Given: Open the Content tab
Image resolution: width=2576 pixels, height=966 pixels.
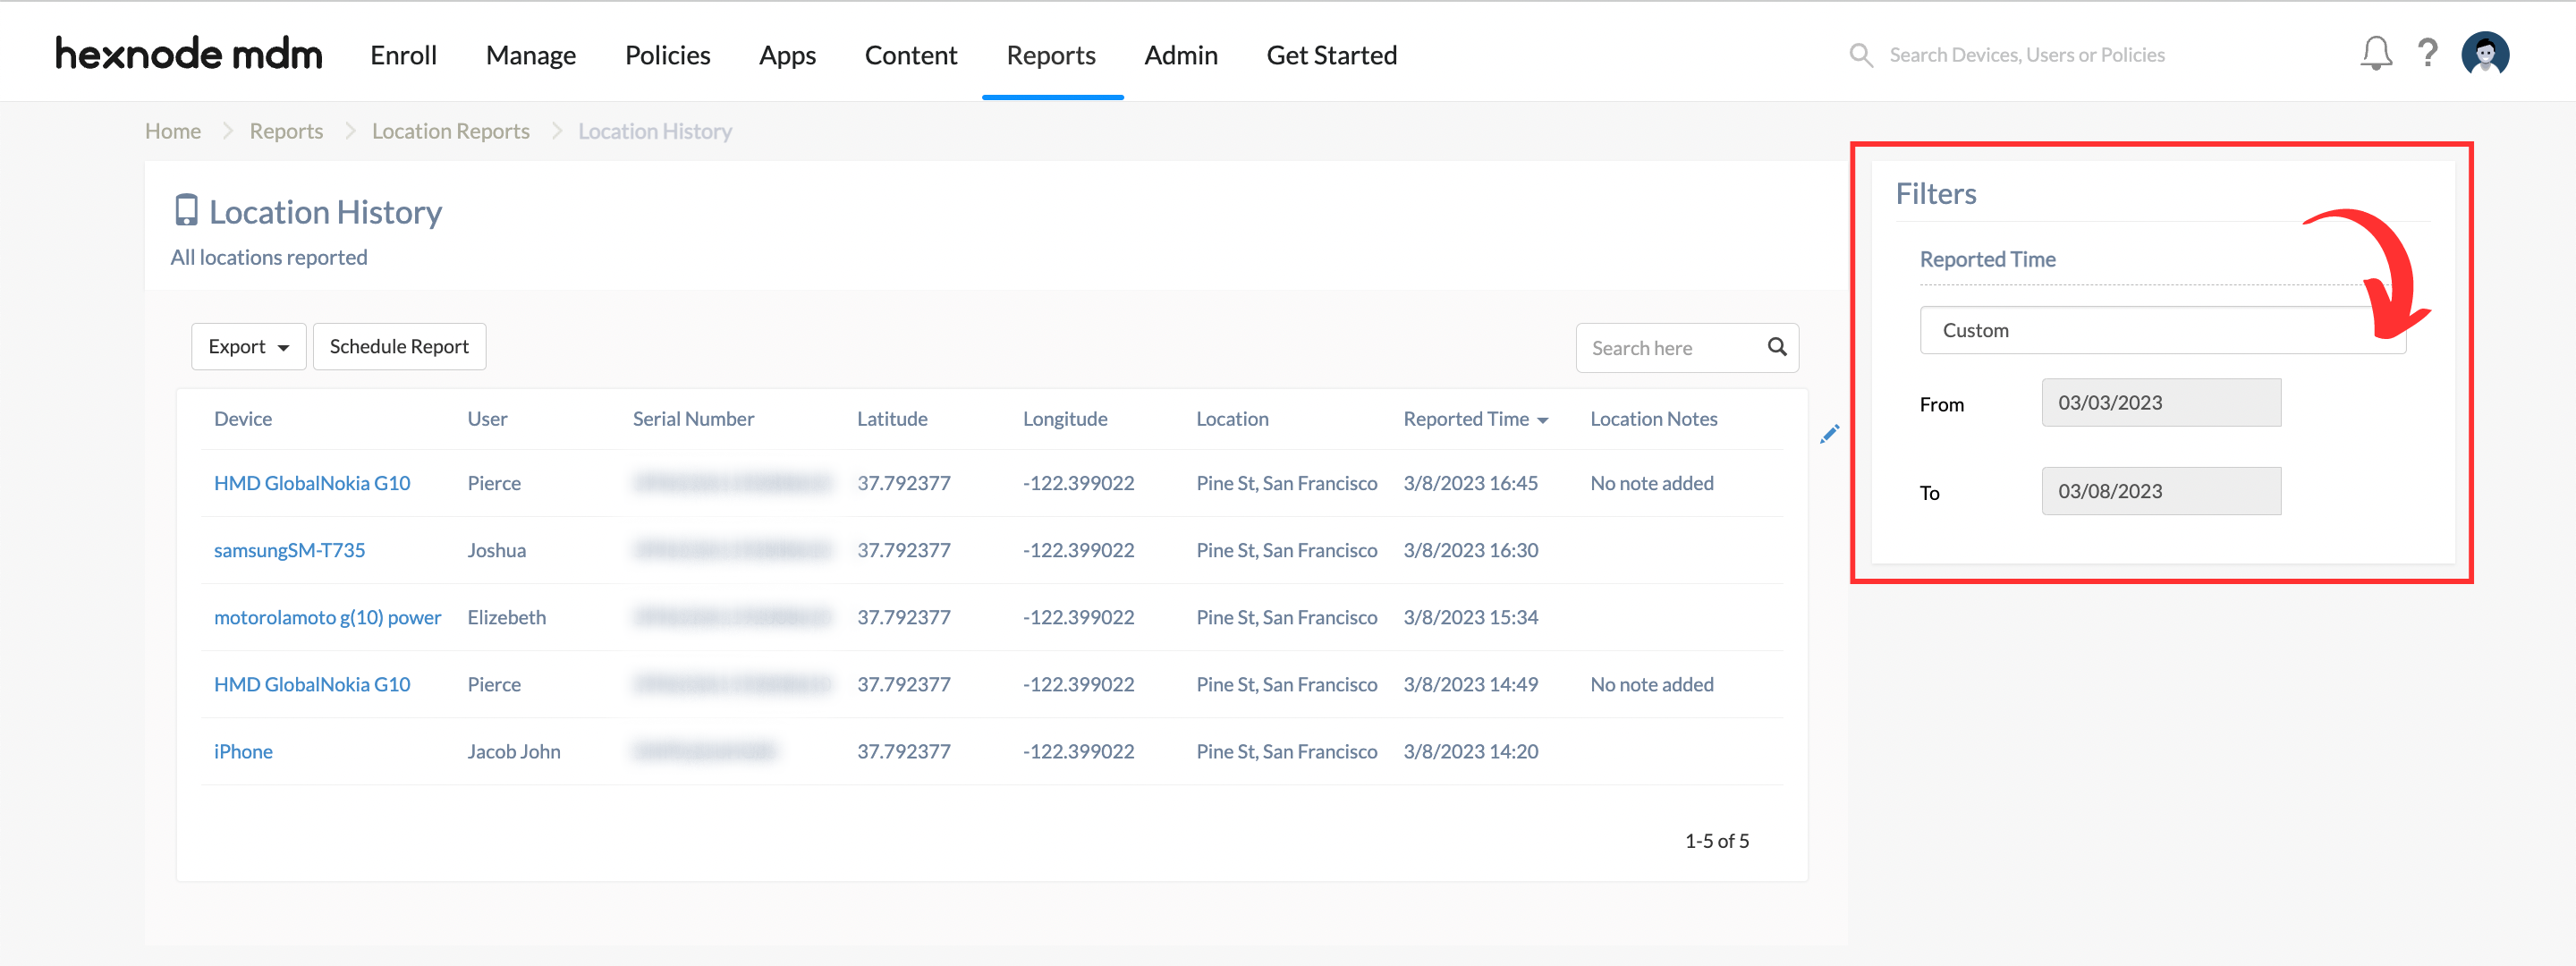Looking at the screenshot, I should 910,55.
